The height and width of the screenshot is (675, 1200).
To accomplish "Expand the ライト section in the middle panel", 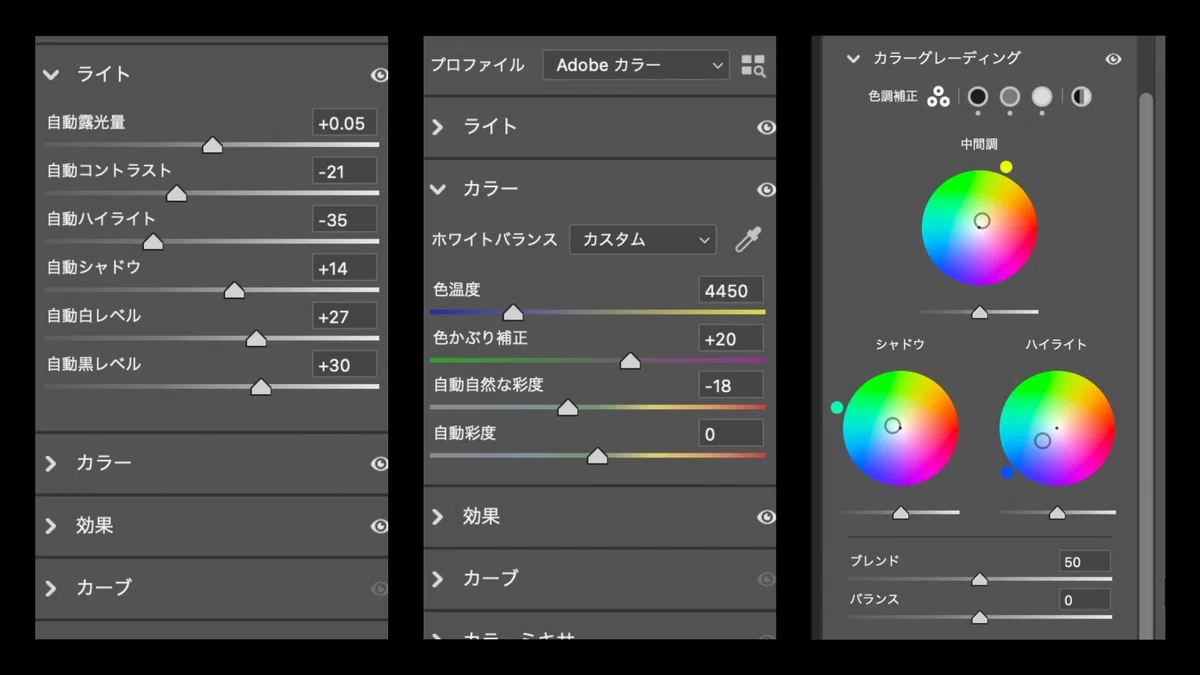I will coord(437,127).
